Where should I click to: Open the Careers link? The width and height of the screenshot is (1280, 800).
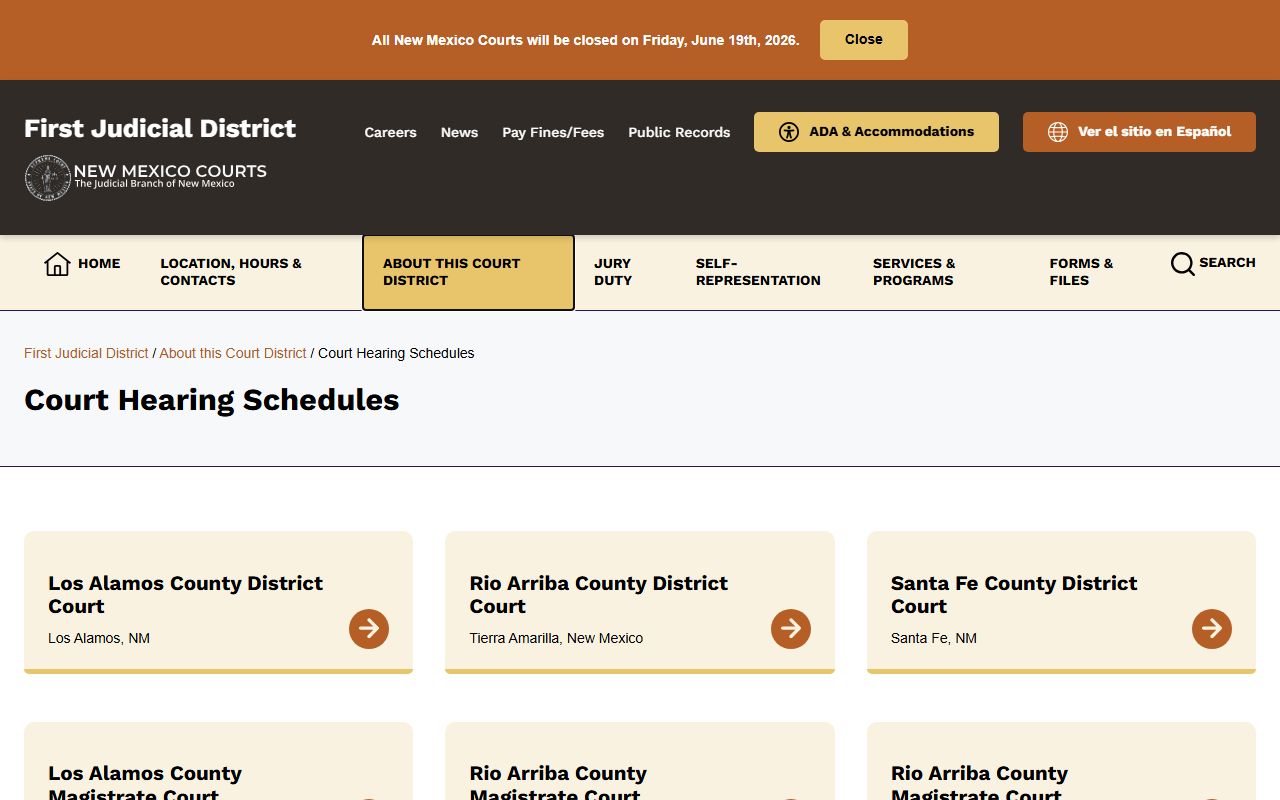click(390, 132)
